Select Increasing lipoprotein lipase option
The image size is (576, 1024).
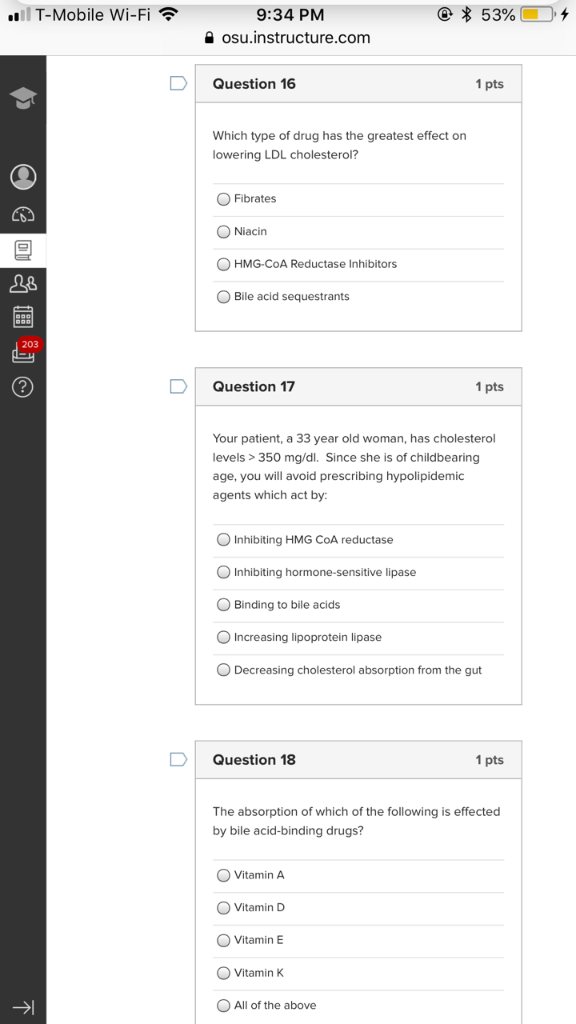coord(223,637)
